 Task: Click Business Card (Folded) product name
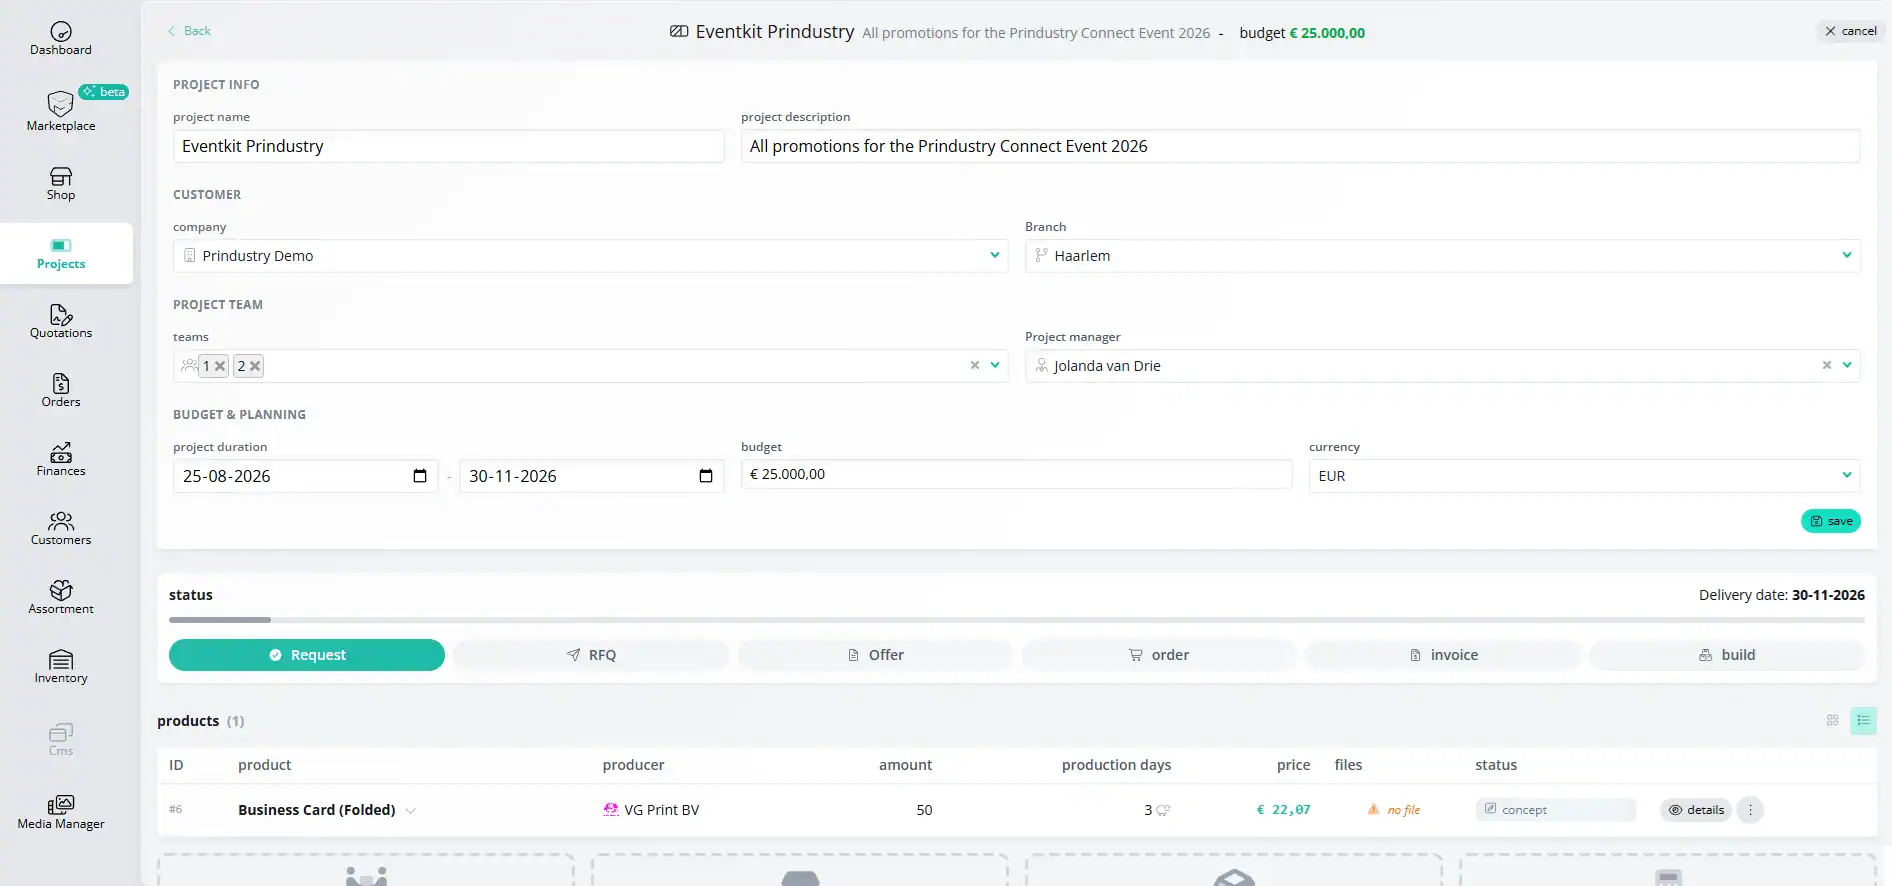(x=316, y=810)
